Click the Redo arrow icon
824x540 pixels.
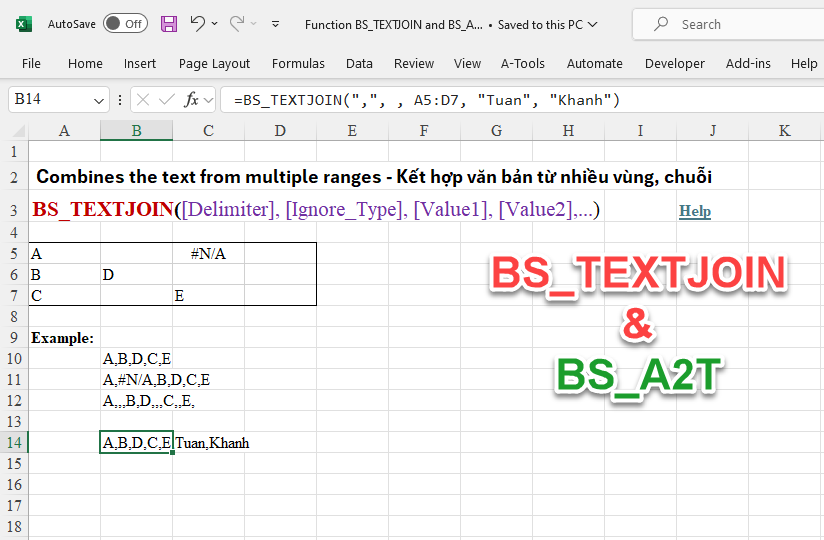coord(237,23)
